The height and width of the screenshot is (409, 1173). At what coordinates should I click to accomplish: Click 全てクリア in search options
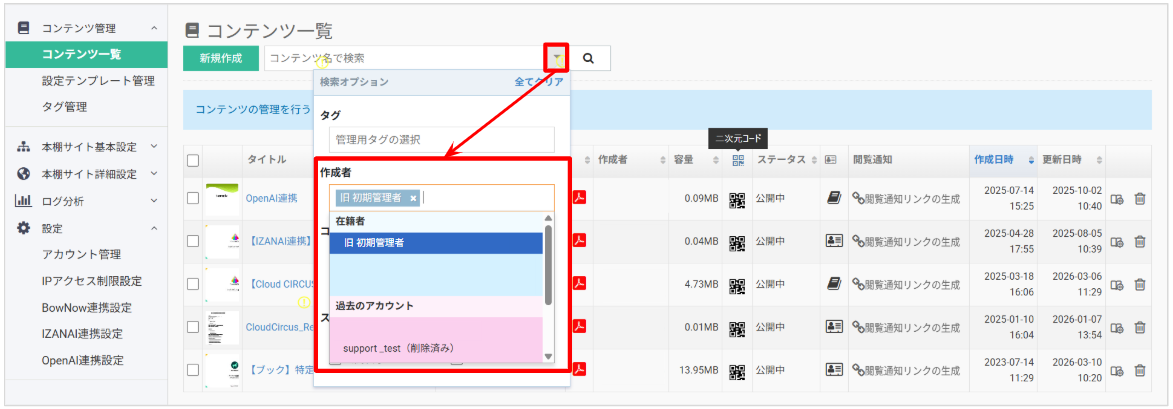[539, 82]
